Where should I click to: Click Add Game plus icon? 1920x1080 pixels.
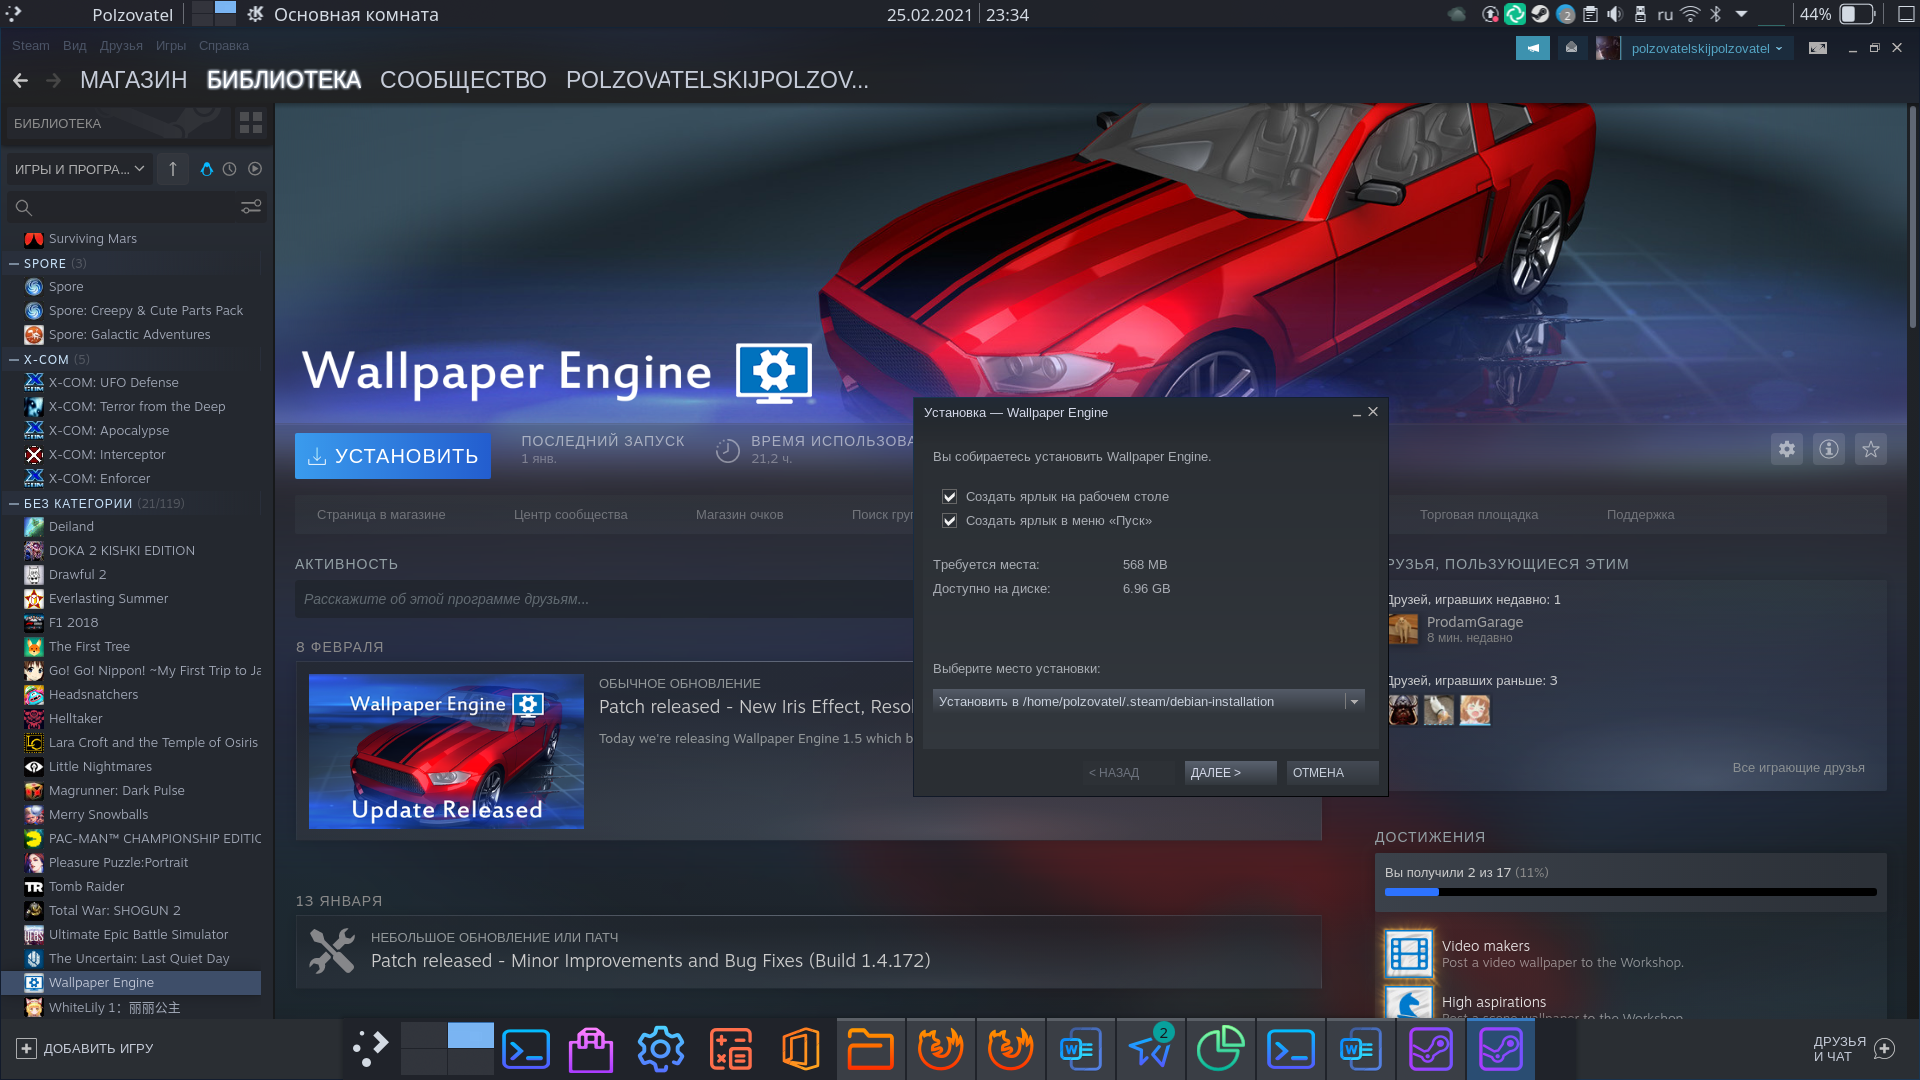(x=27, y=1048)
